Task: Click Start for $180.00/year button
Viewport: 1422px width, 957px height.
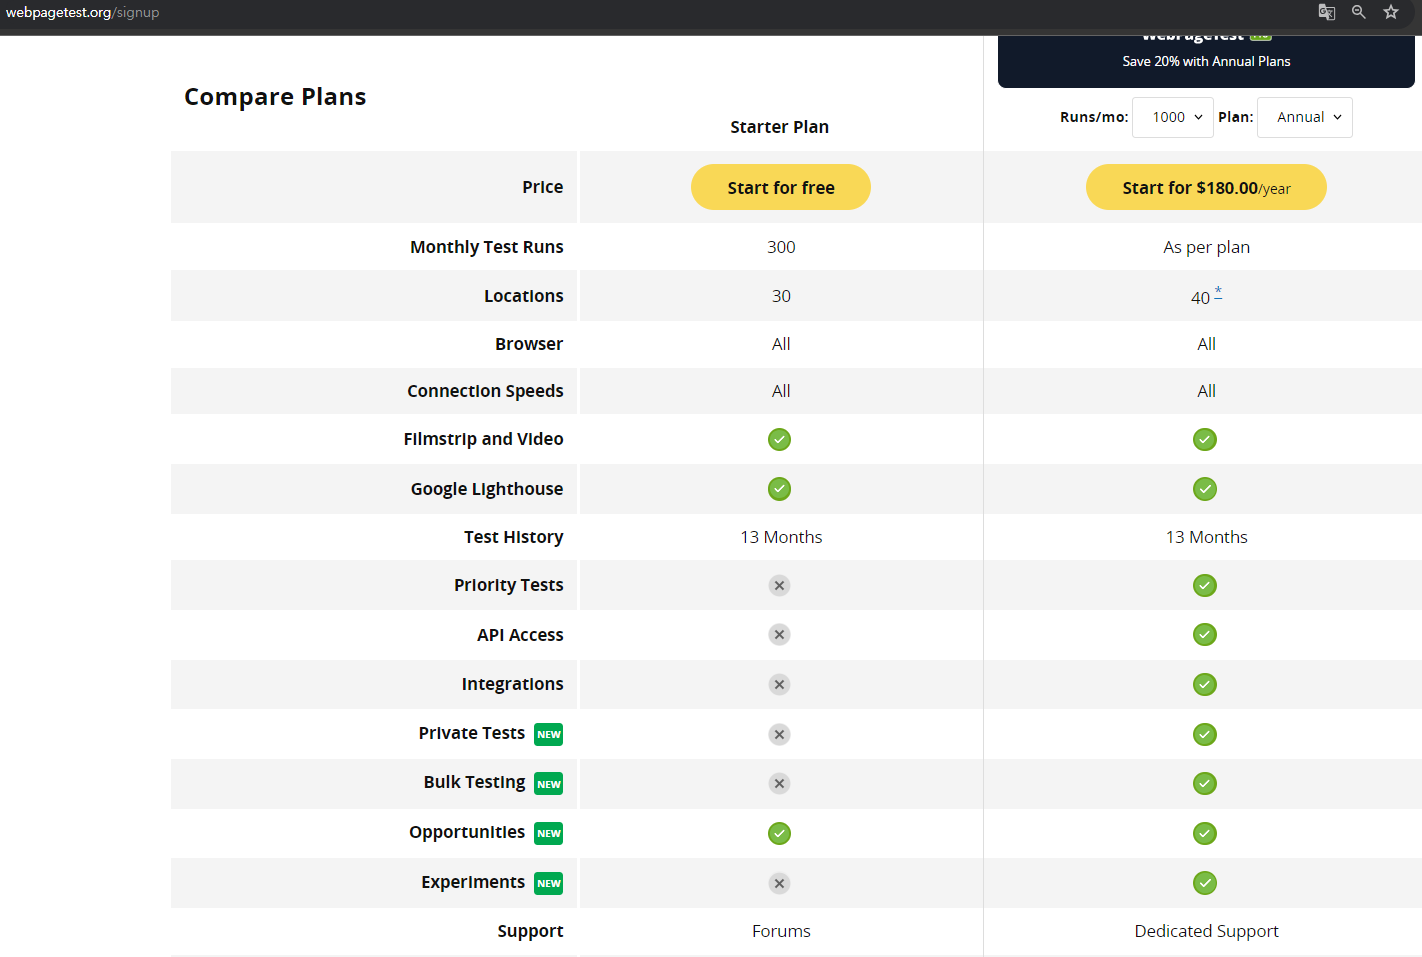Action: [1206, 187]
